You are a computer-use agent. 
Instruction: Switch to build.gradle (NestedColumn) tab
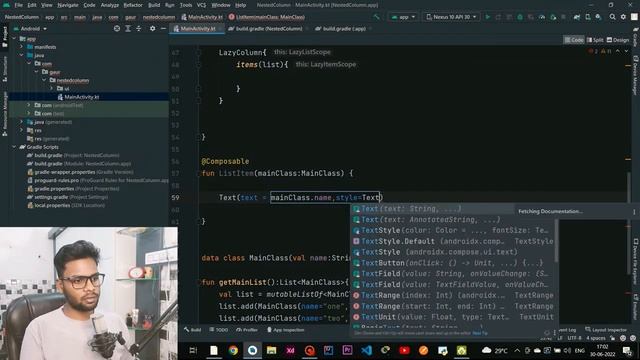265,29
